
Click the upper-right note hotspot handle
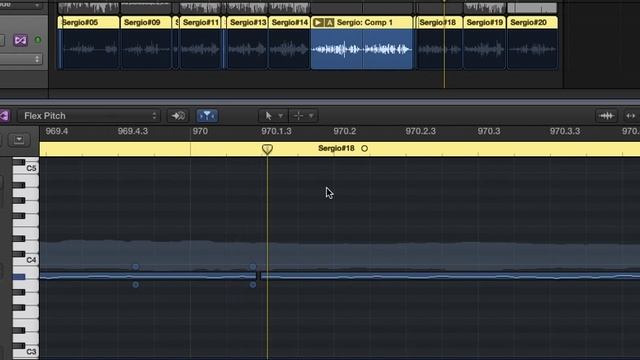(253, 267)
